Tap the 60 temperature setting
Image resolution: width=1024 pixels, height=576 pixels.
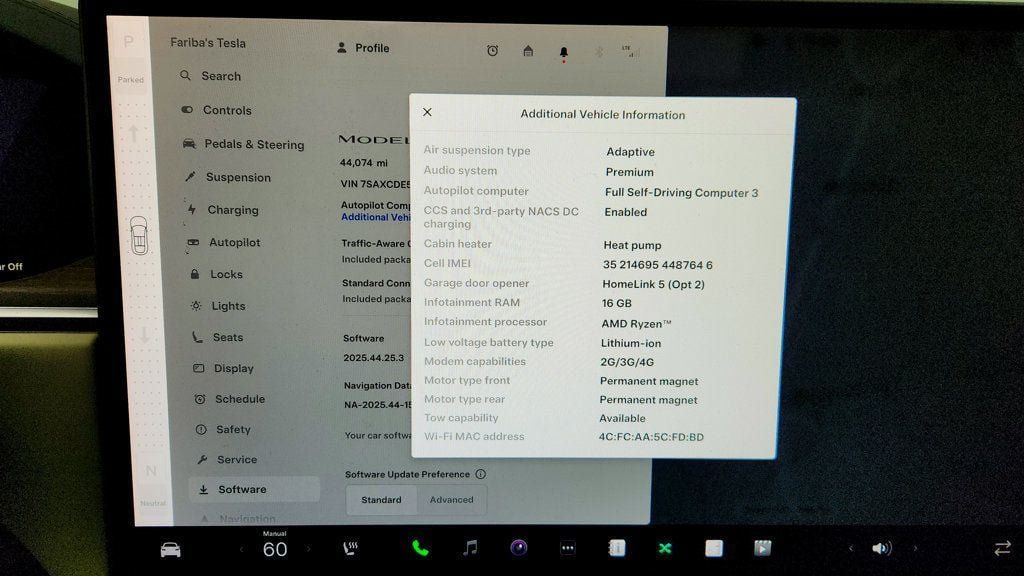coord(275,549)
